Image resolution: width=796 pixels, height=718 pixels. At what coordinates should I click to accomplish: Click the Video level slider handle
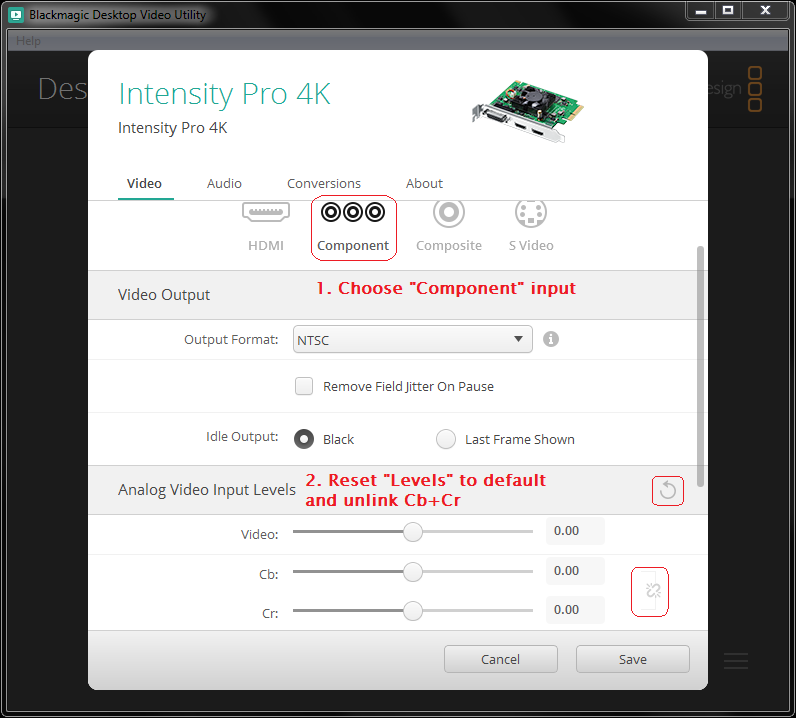(413, 532)
